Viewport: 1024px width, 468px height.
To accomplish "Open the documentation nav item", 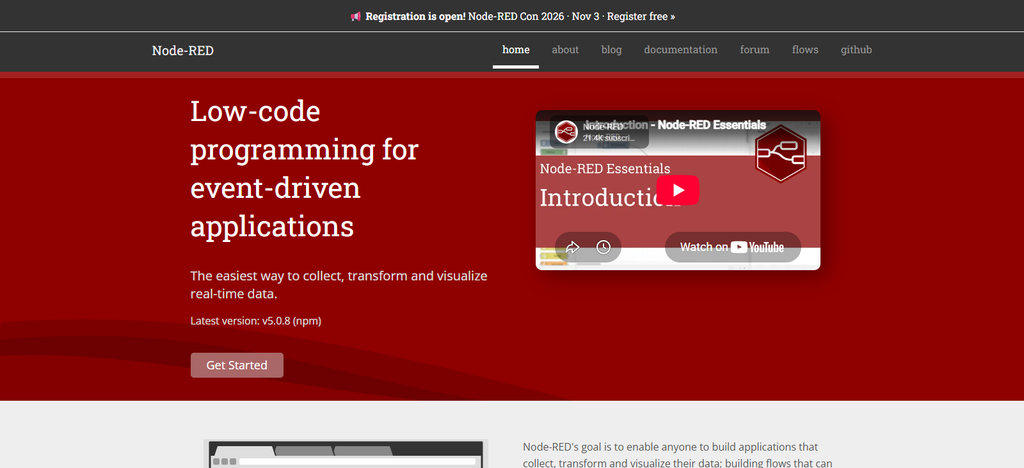I will pyautogui.click(x=680, y=50).
